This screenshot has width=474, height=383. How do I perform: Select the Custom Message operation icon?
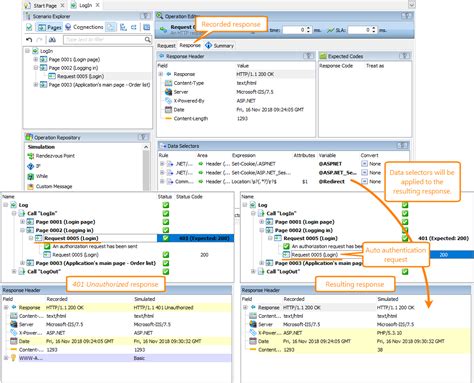[x=31, y=186]
